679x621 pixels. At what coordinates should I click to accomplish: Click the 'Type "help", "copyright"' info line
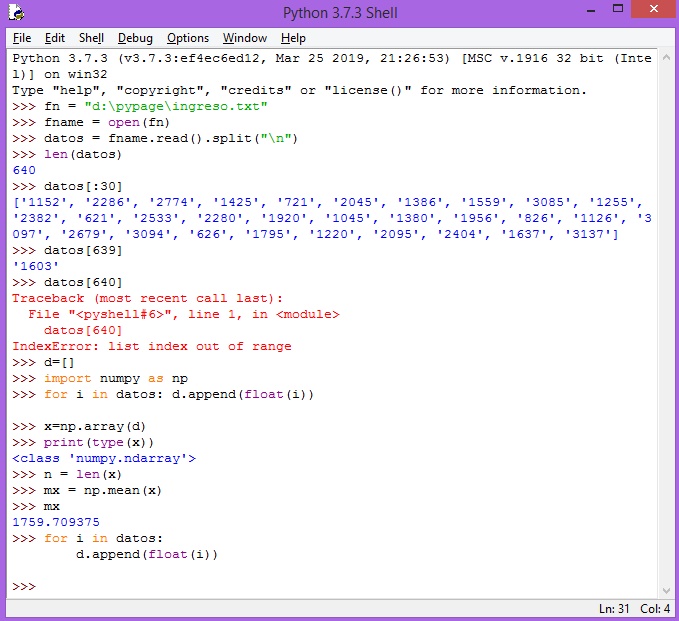(299, 91)
